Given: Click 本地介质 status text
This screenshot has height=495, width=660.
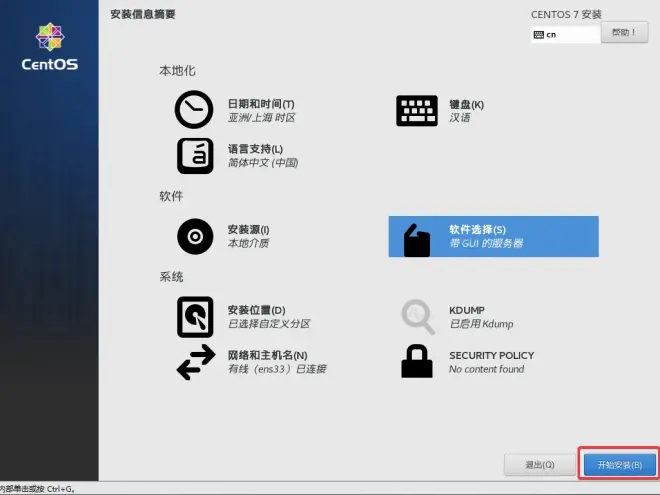Looking at the screenshot, I should 248,243.
